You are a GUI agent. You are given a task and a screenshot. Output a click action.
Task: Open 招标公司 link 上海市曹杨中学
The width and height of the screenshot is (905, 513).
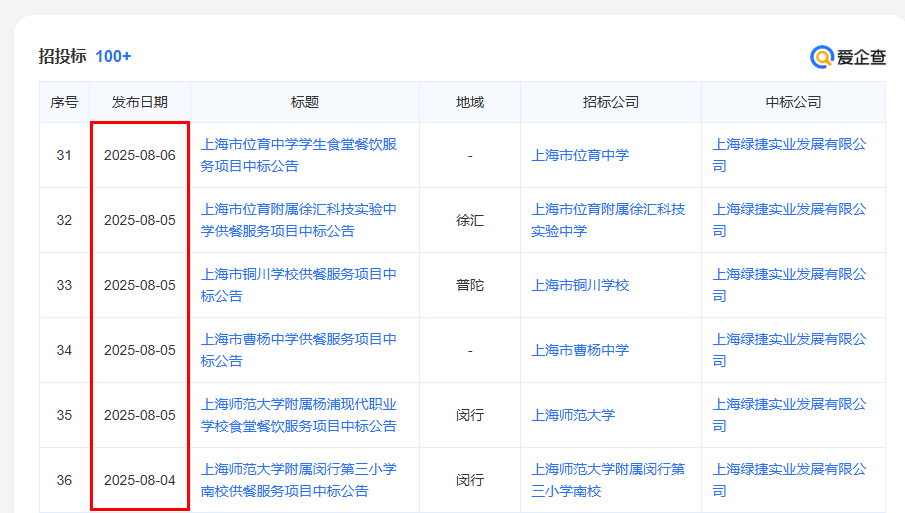(580, 350)
